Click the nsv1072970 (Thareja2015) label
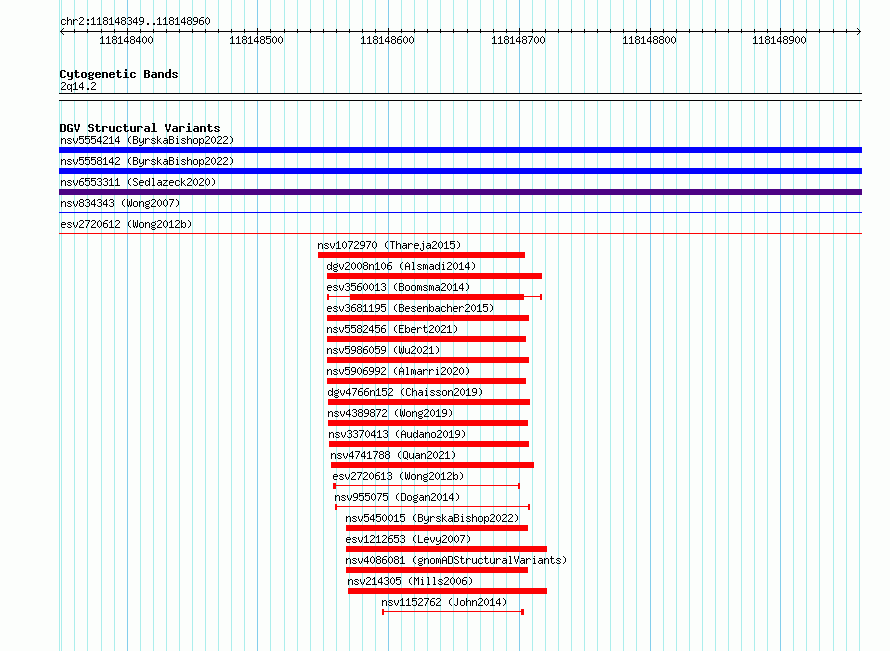Image resolution: width=890 pixels, height=651 pixels. pos(389,245)
